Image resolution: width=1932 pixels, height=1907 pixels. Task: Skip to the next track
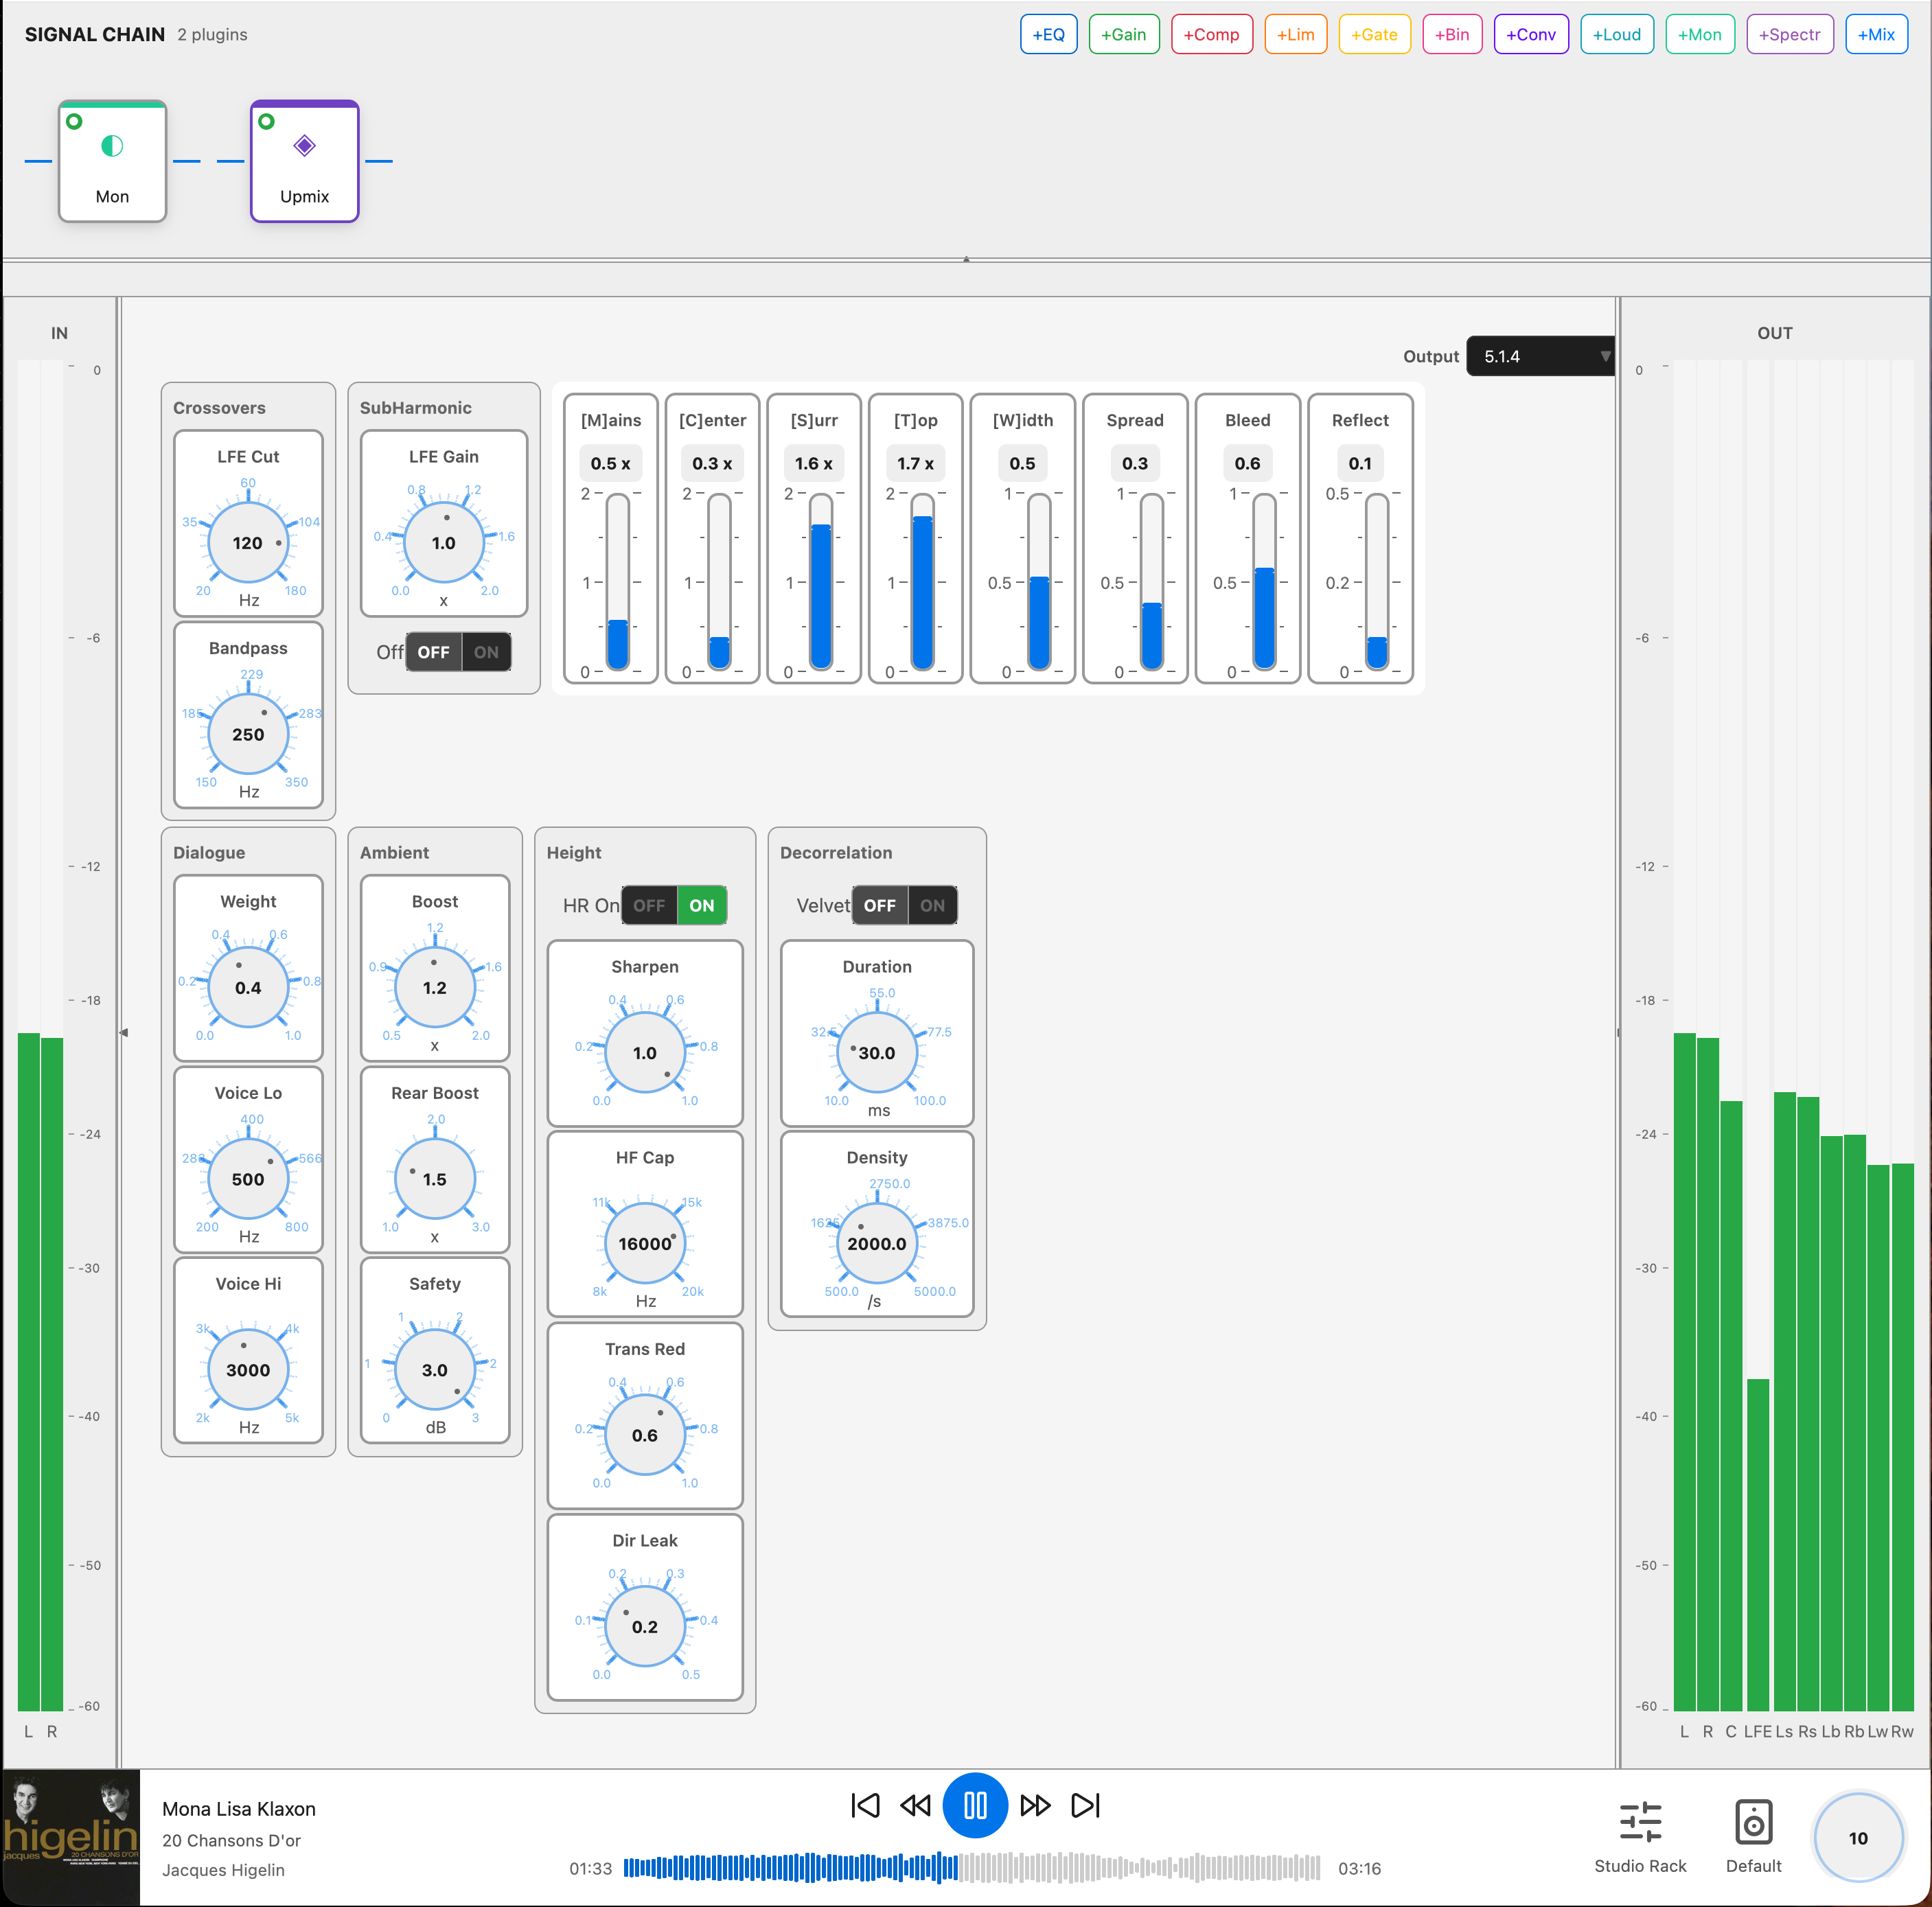tap(1085, 1805)
